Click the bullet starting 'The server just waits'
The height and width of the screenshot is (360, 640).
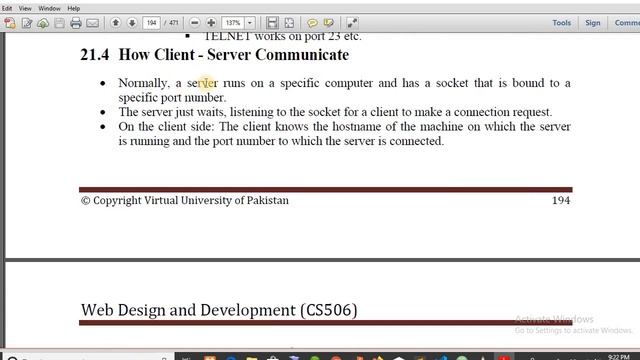(335, 112)
